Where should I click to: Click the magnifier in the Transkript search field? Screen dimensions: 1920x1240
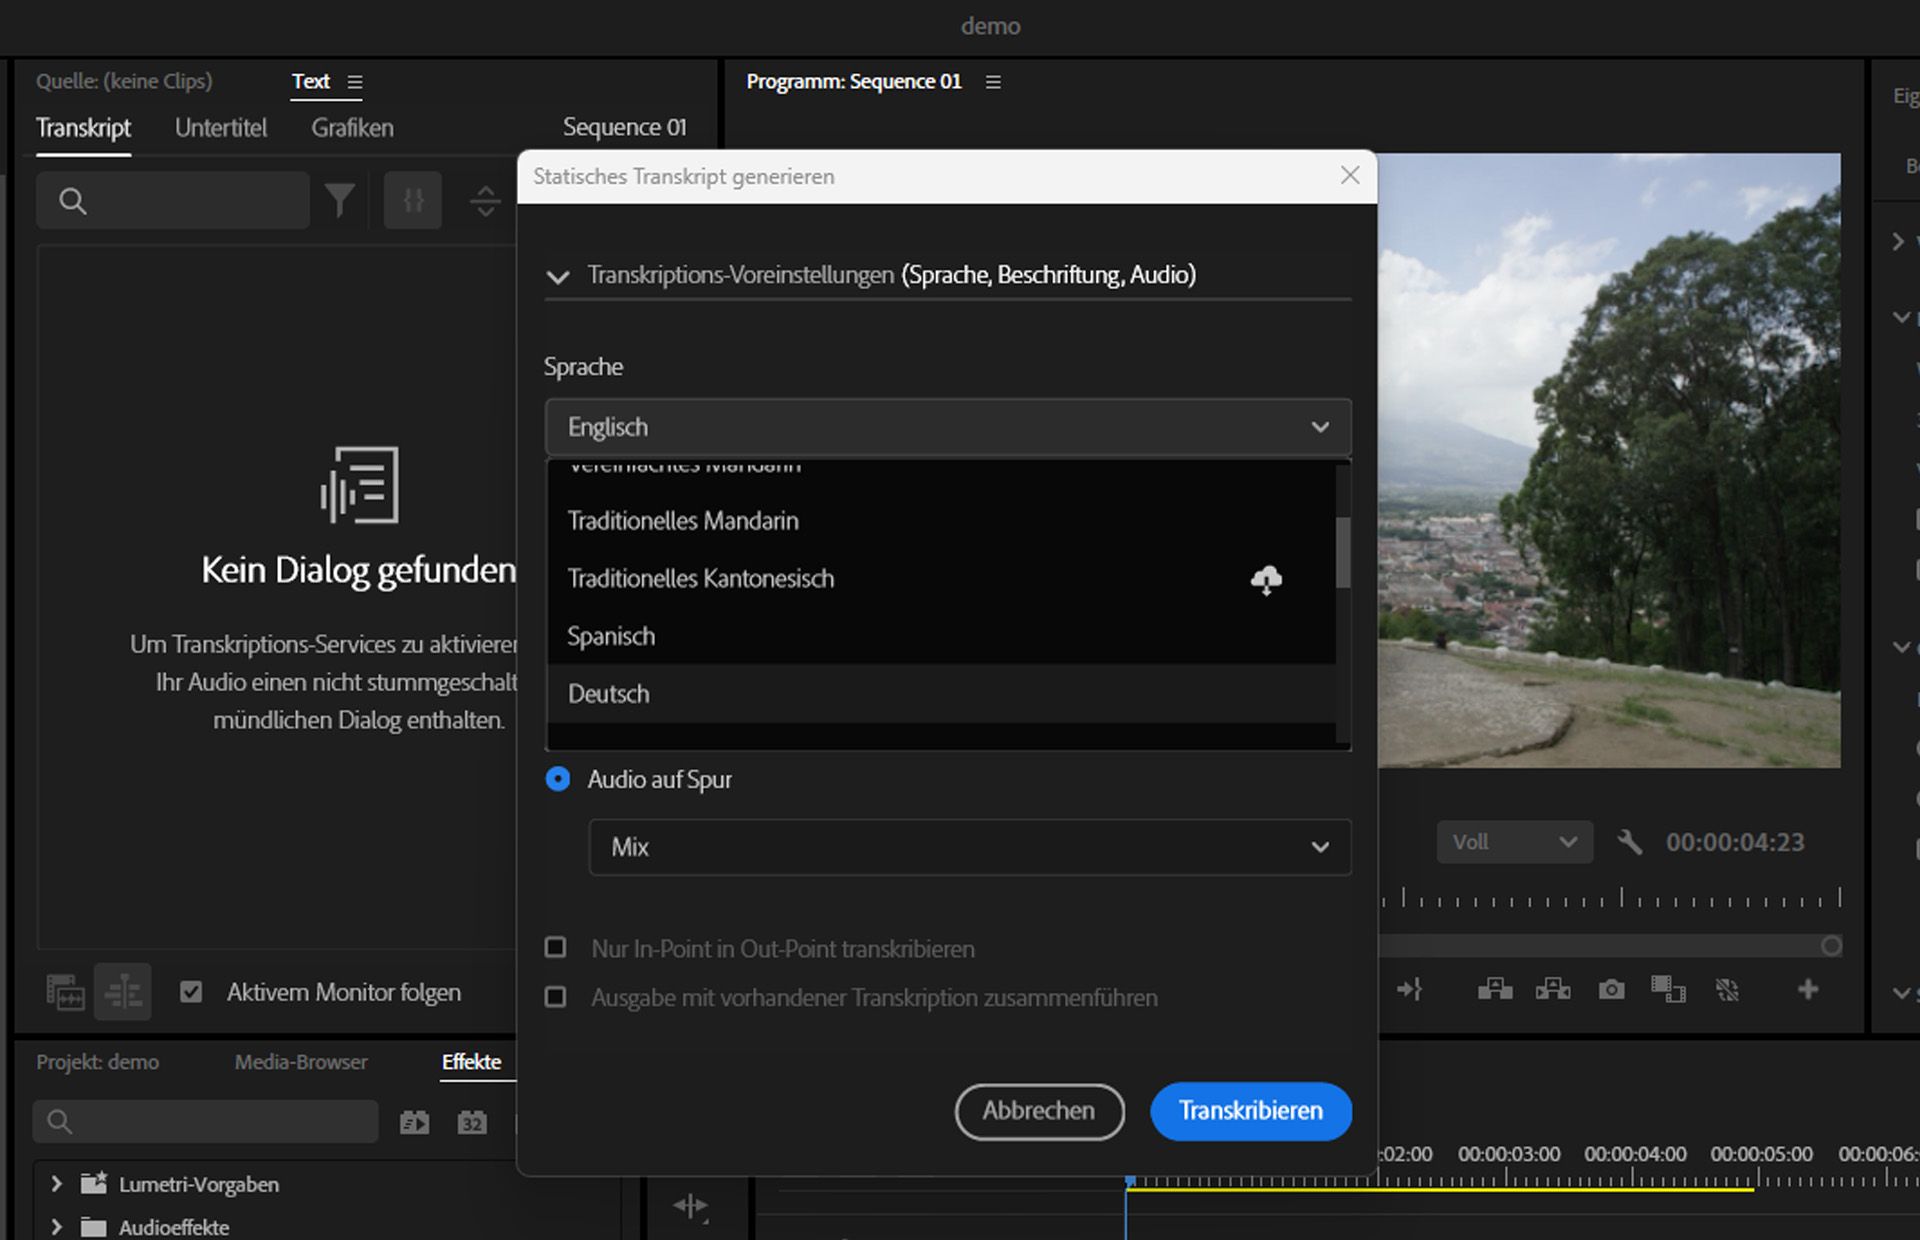[x=73, y=201]
